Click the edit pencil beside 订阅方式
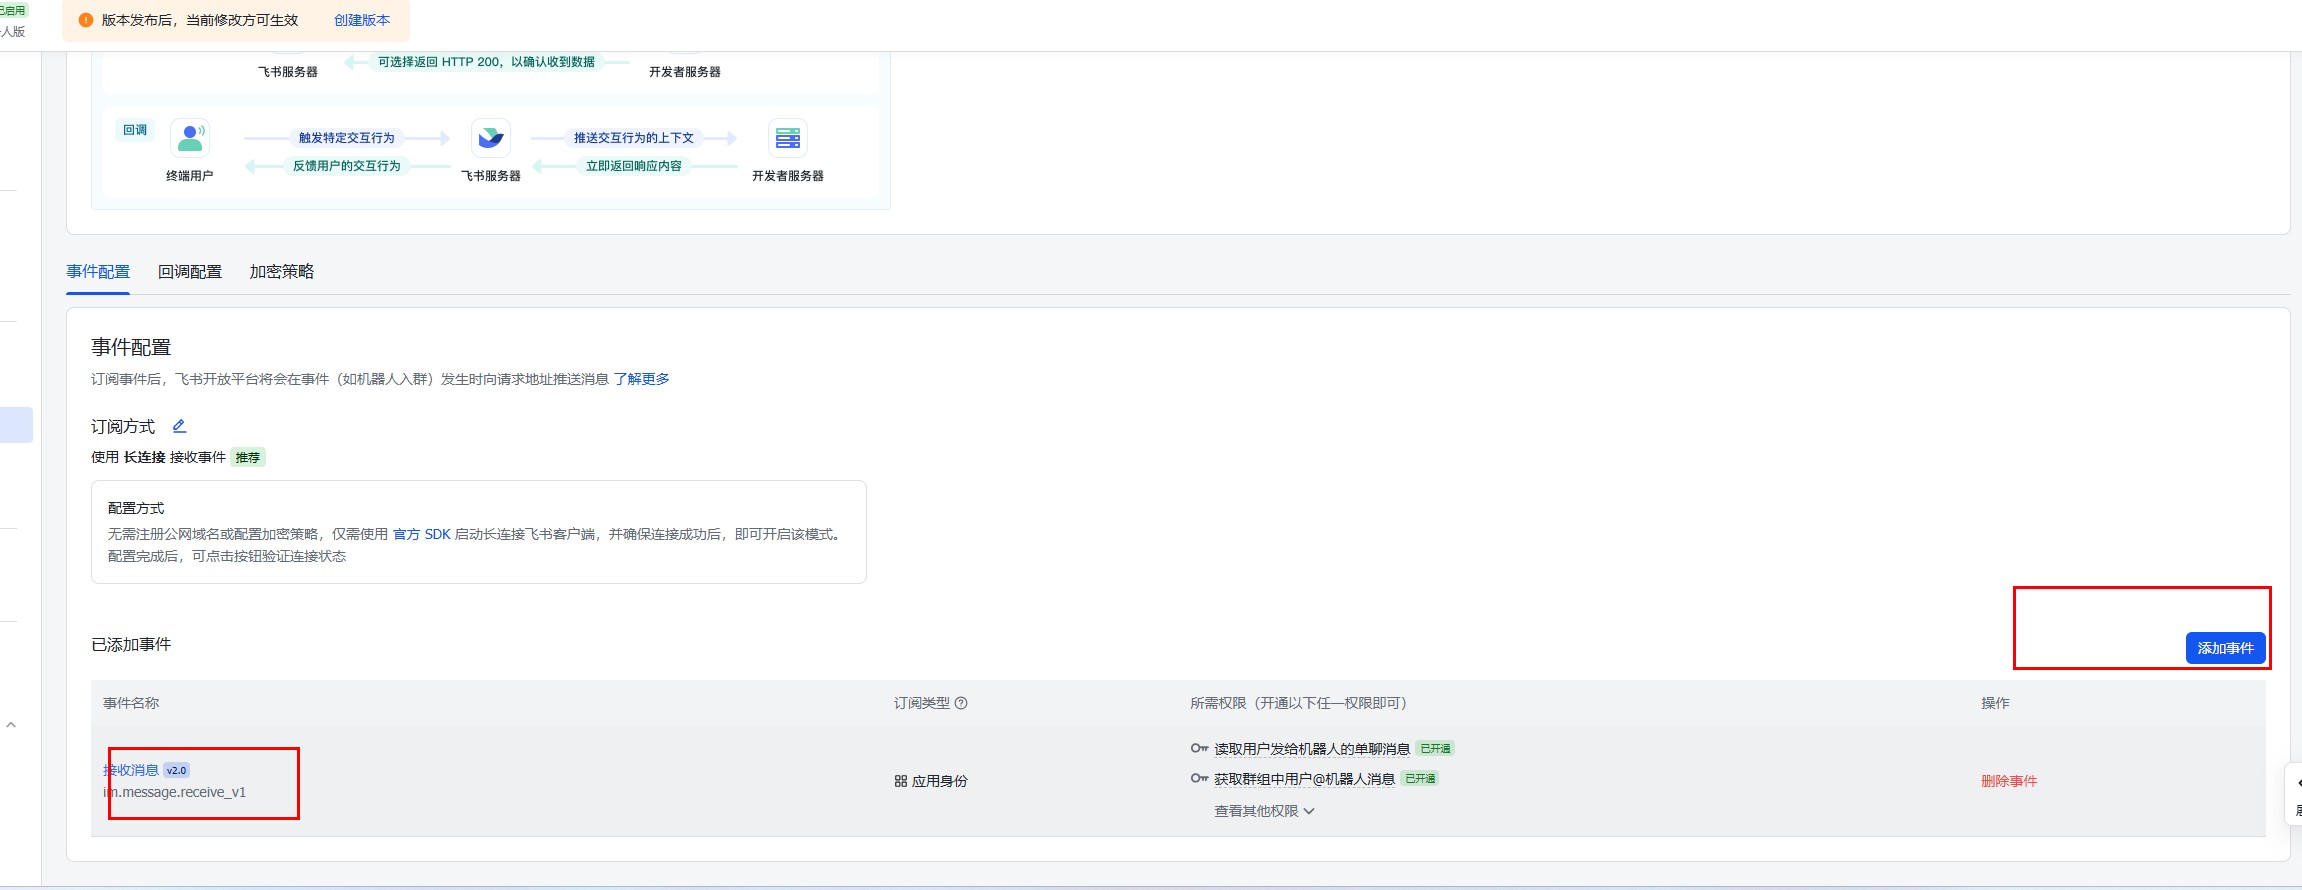 [179, 426]
